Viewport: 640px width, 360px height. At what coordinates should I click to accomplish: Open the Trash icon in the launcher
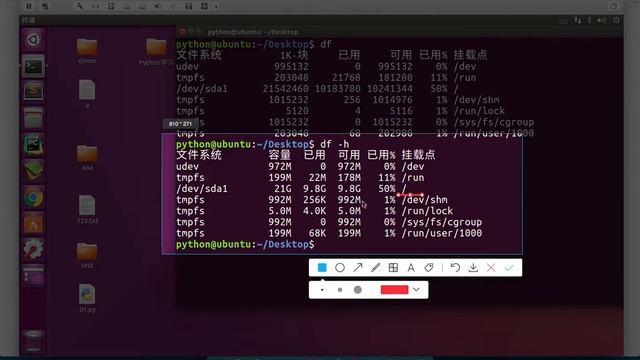[x=33, y=341]
